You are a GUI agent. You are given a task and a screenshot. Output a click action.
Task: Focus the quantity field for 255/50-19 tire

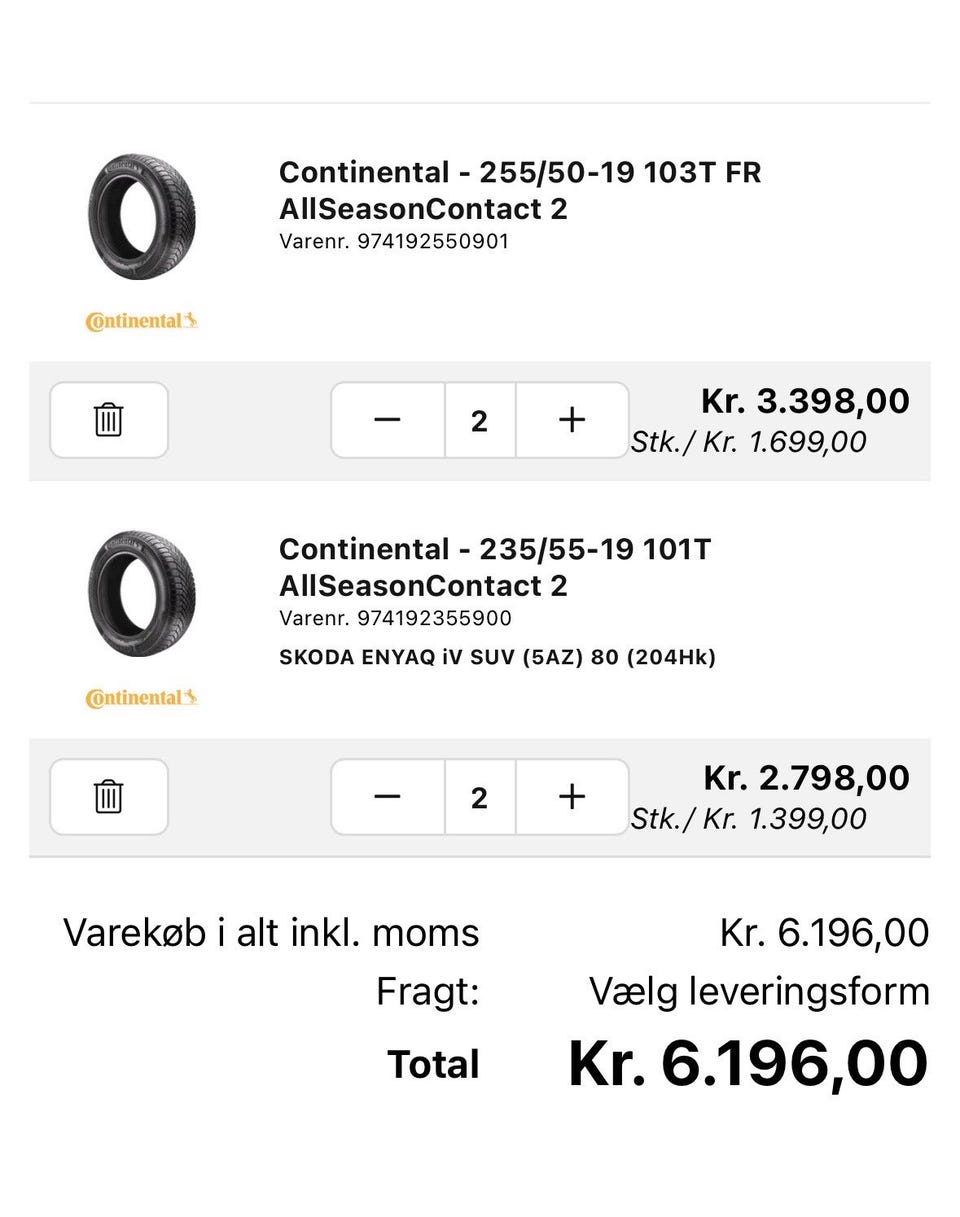480,420
